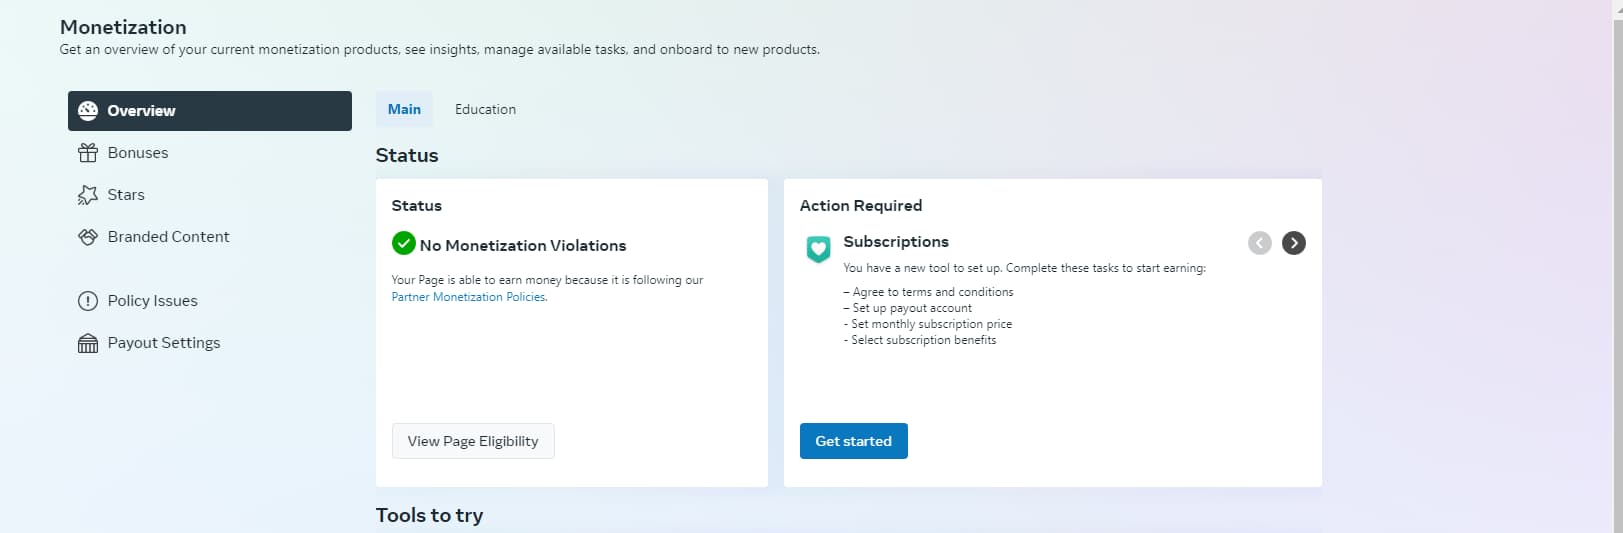The width and height of the screenshot is (1623, 533).
Task: Open the Partner Monetization Policies link
Action: pyautogui.click(x=468, y=297)
